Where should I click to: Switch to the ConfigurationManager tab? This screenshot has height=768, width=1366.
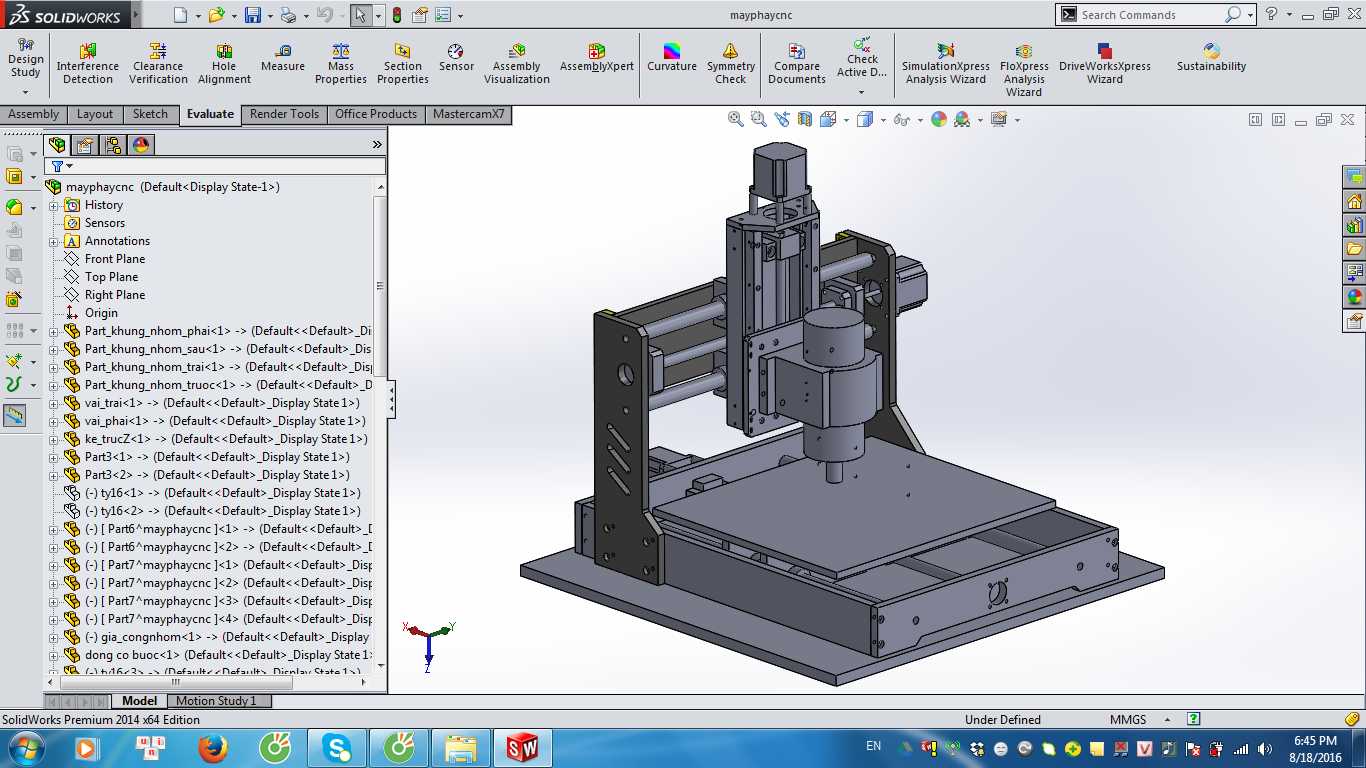click(x=113, y=144)
